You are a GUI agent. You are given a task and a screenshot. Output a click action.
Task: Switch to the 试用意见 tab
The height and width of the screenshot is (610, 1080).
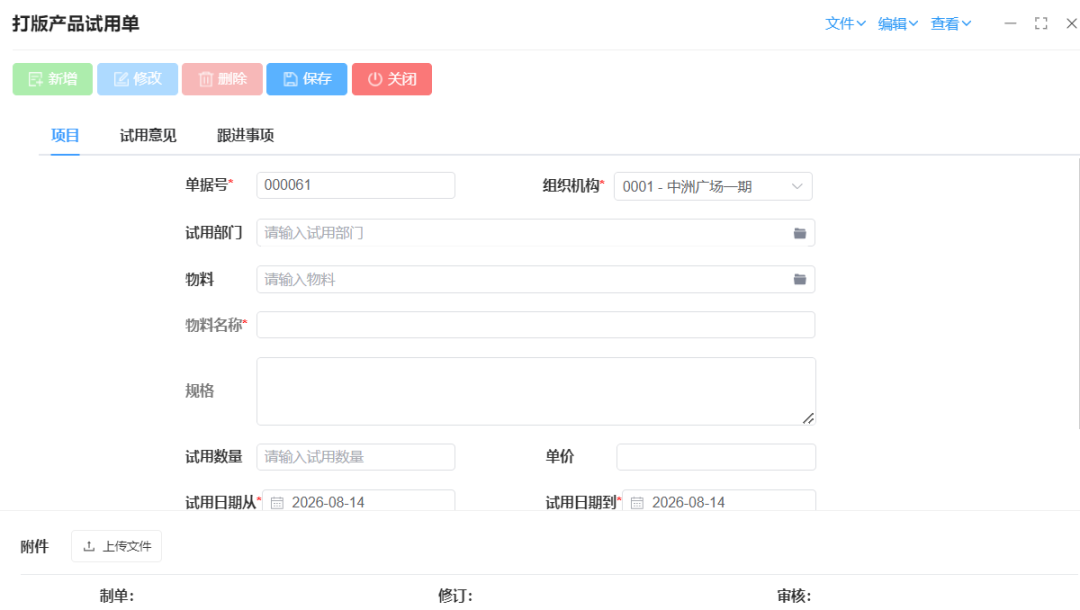pyautogui.click(x=148, y=135)
